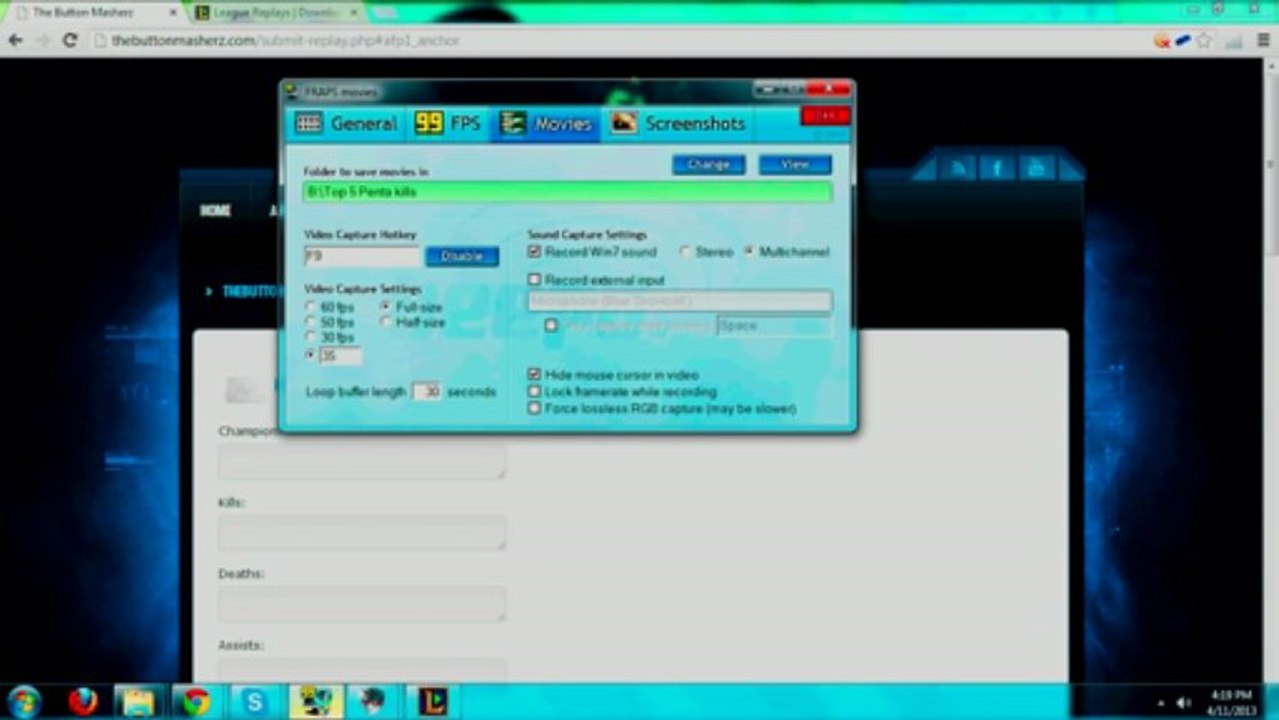This screenshot has width=1279, height=720.
Task: Bookmark this page with star icon
Action: coord(1204,41)
